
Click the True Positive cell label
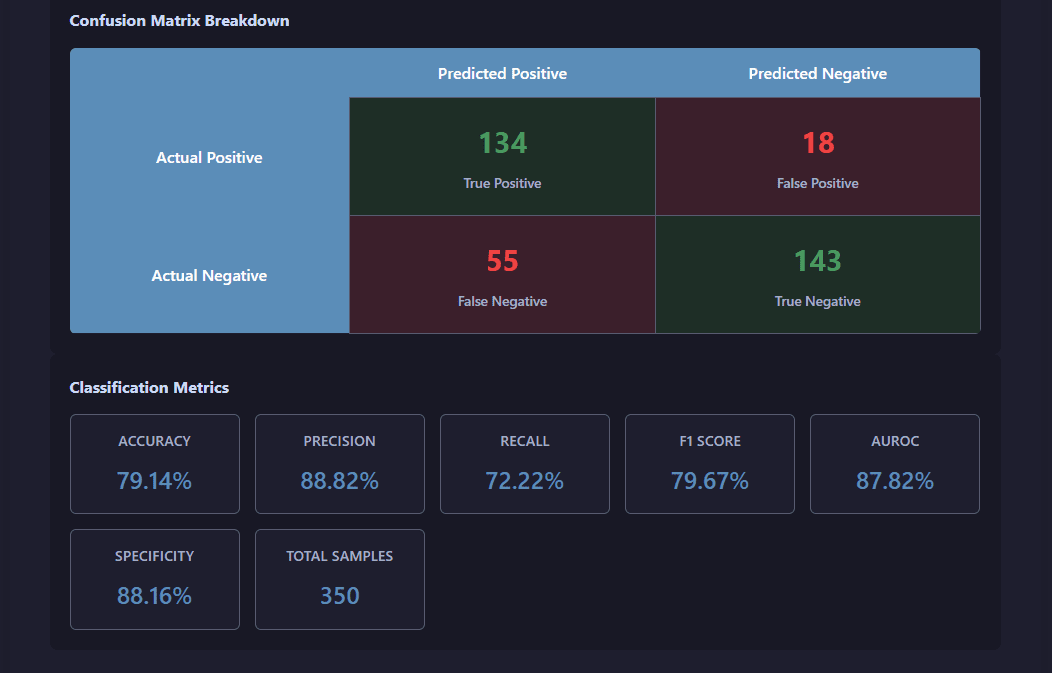tap(503, 183)
